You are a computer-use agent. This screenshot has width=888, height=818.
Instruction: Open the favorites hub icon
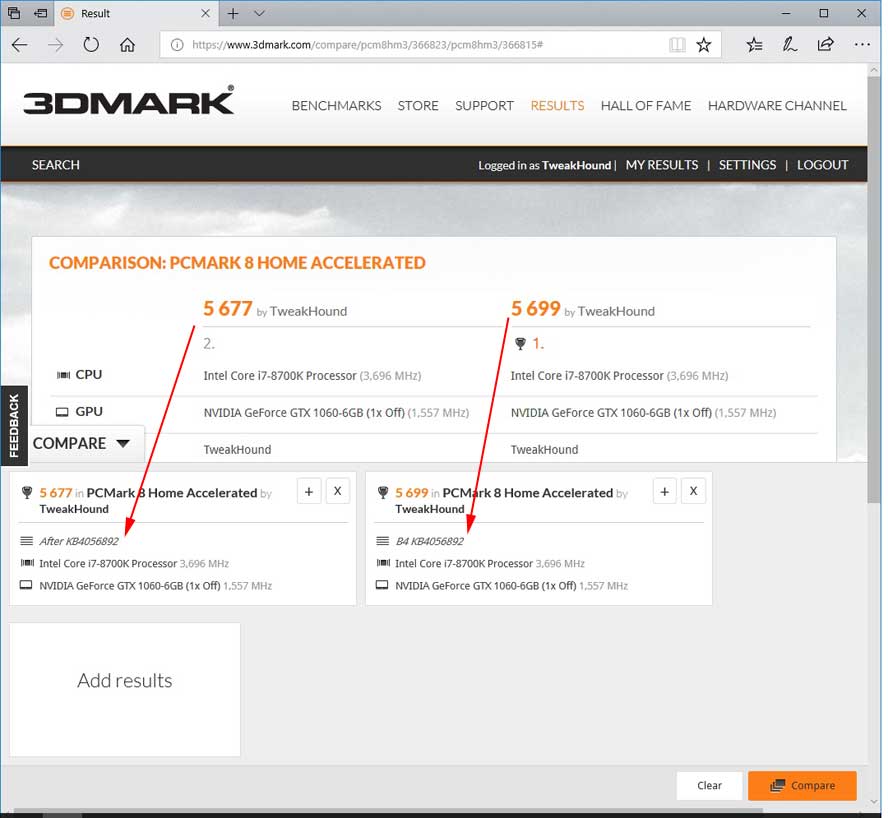tap(754, 45)
